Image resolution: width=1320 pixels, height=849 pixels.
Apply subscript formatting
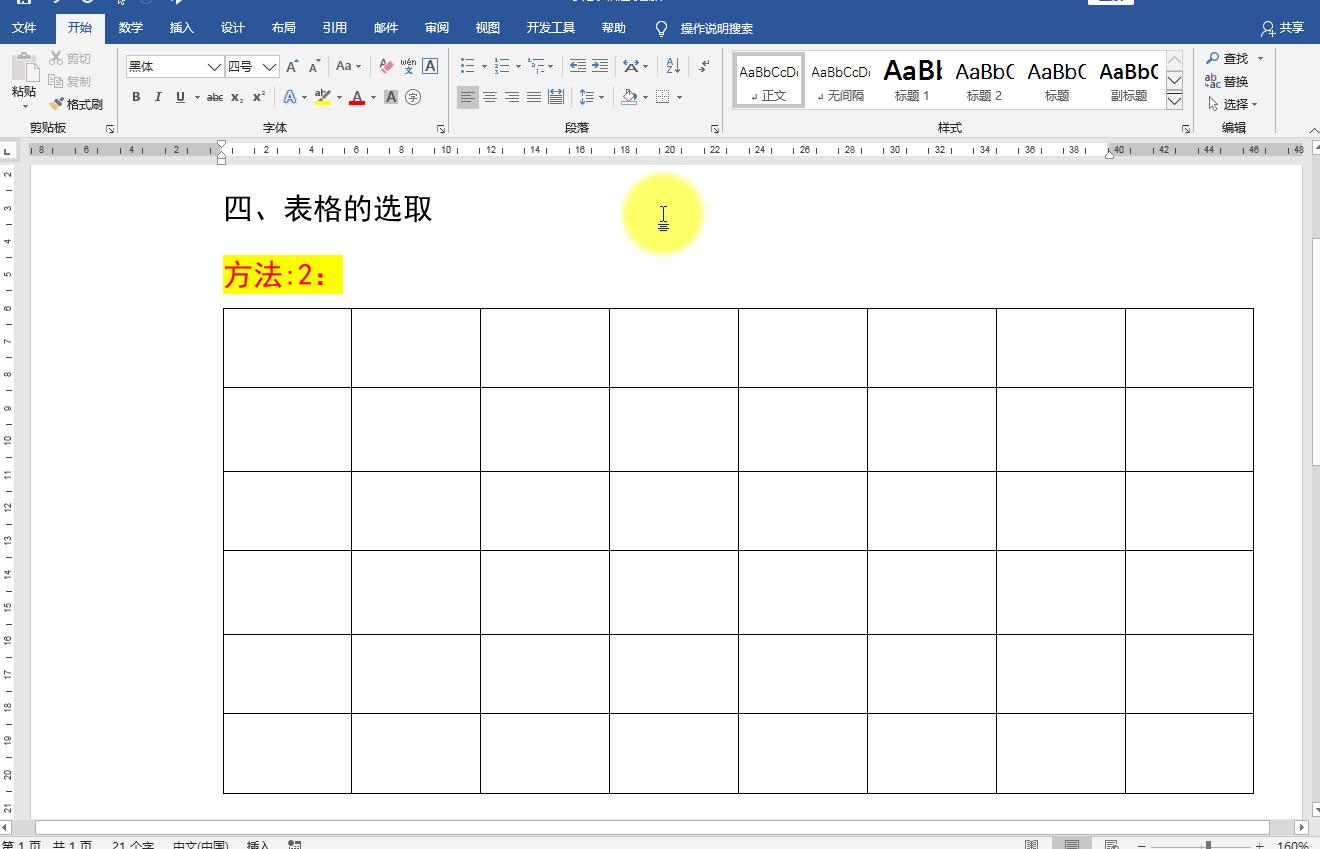(x=236, y=98)
